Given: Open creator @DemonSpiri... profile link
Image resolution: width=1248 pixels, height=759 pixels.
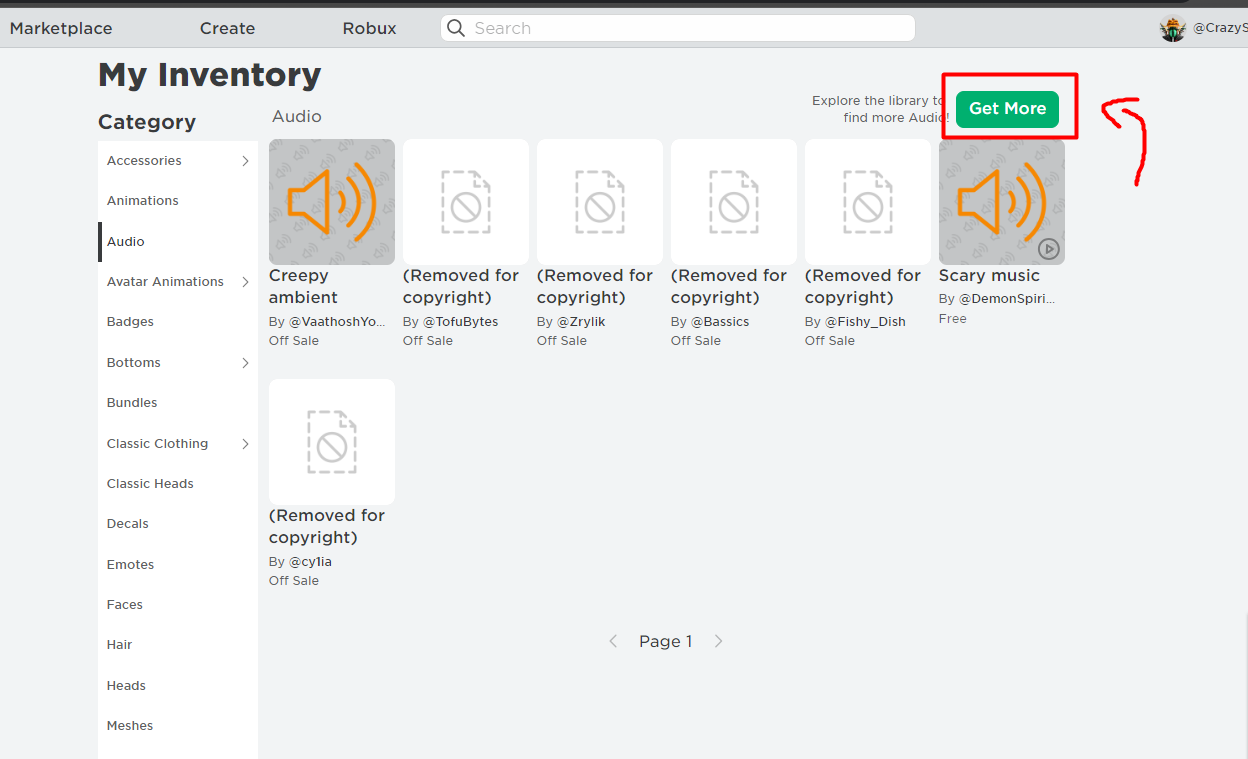Looking at the screenshot, I should coord(1007,299).
